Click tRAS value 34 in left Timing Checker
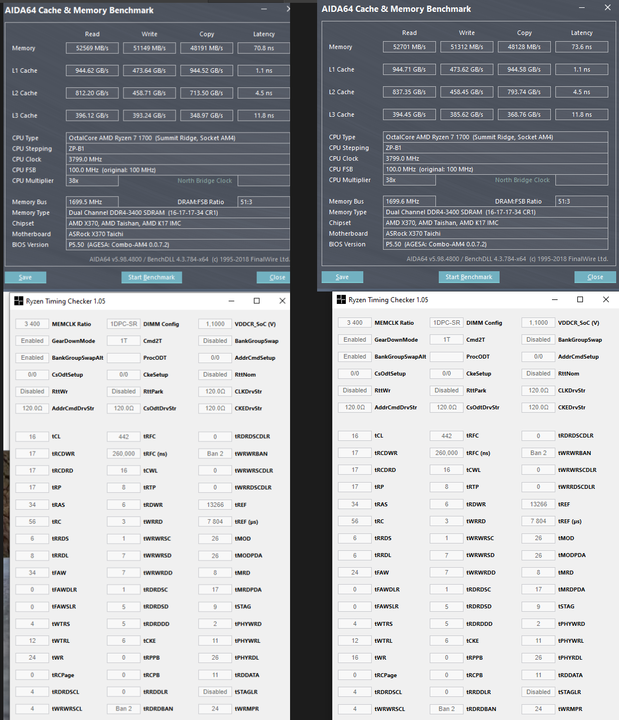The height and width of the screenshot is (720, 619). [x=32, y=505]
